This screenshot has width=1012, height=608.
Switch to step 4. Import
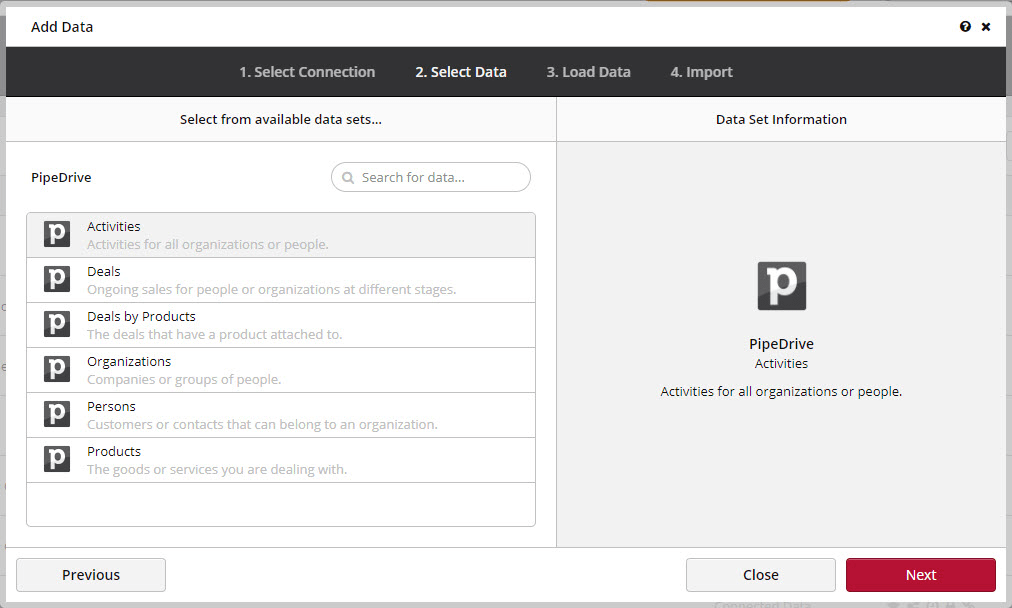point(702,72)
